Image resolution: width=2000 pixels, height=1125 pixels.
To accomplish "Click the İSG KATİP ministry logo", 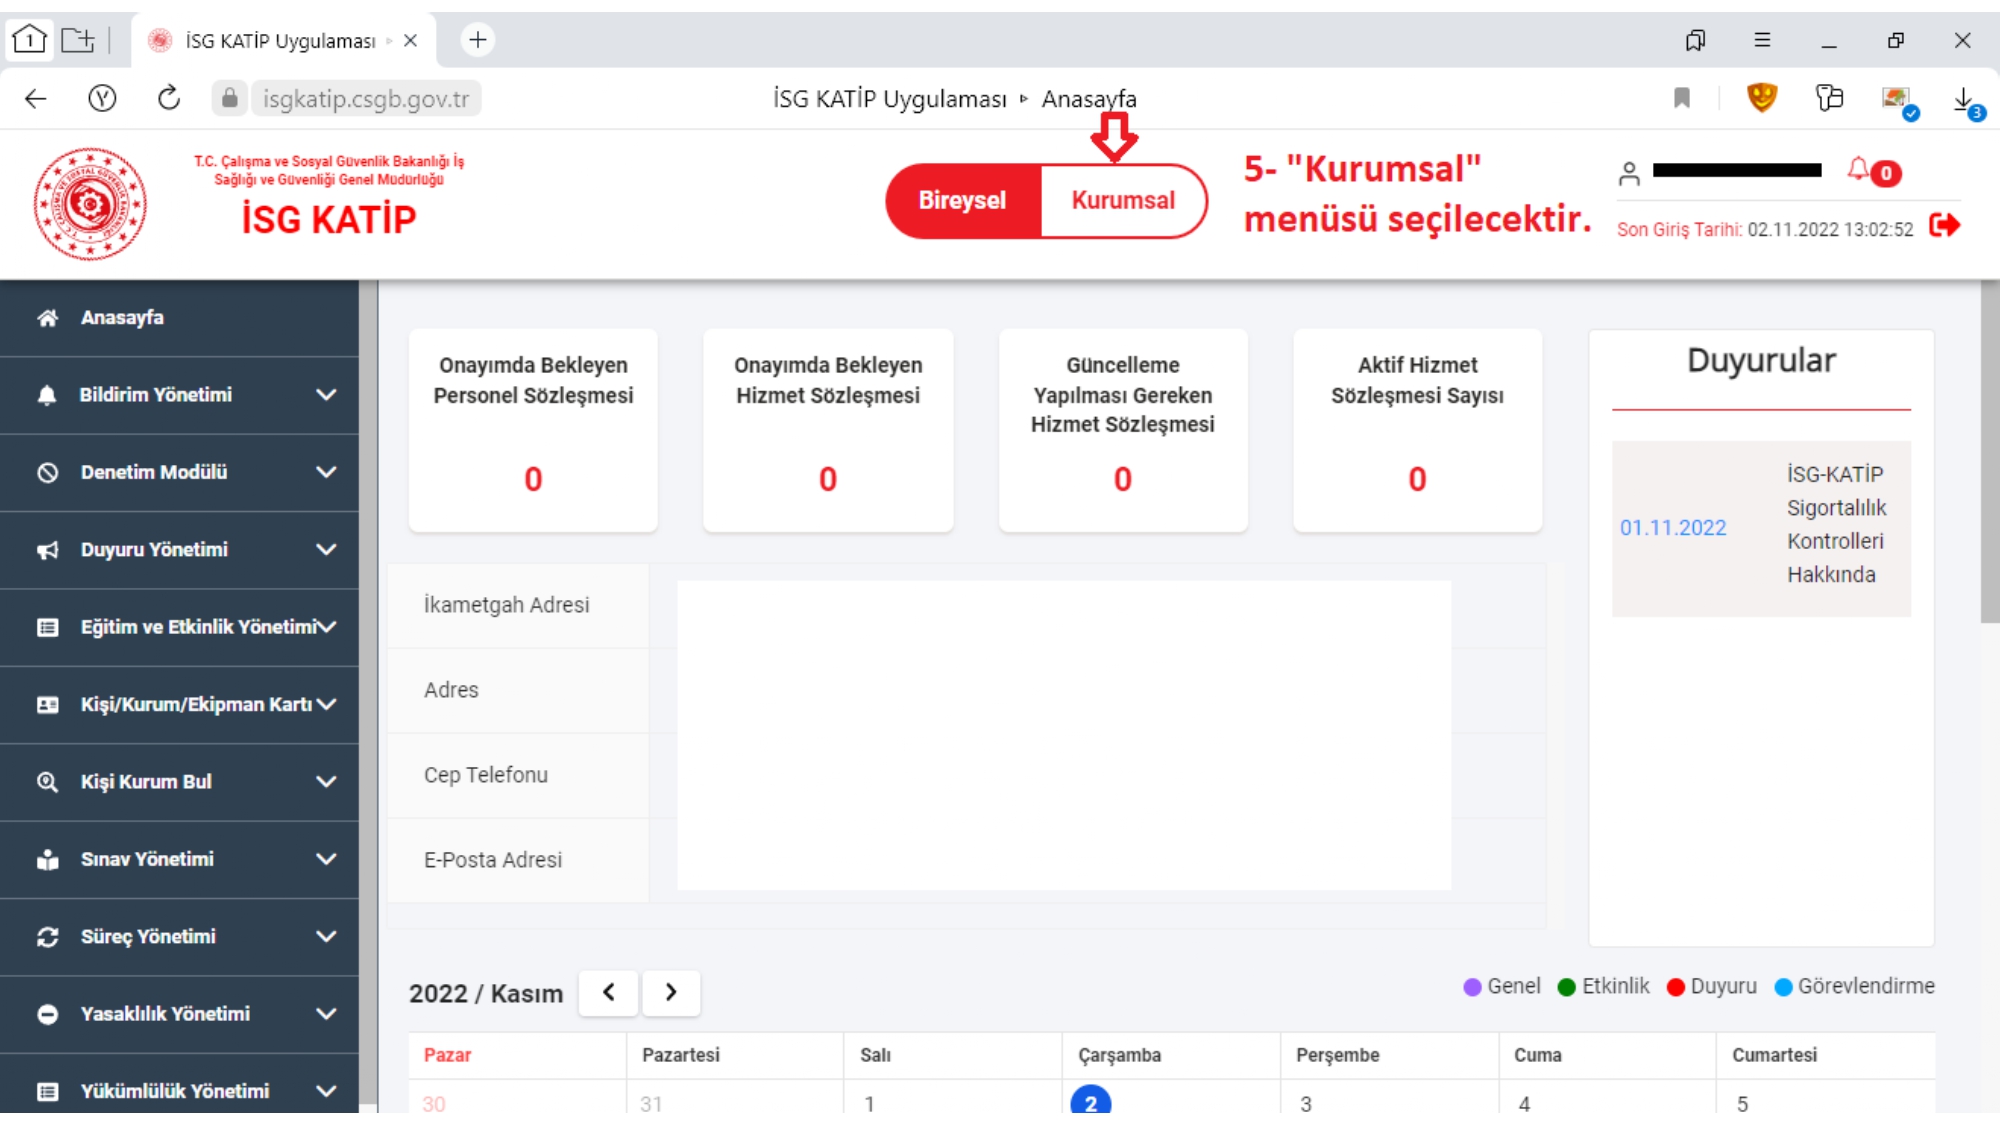I will click(x=90, y=204).
